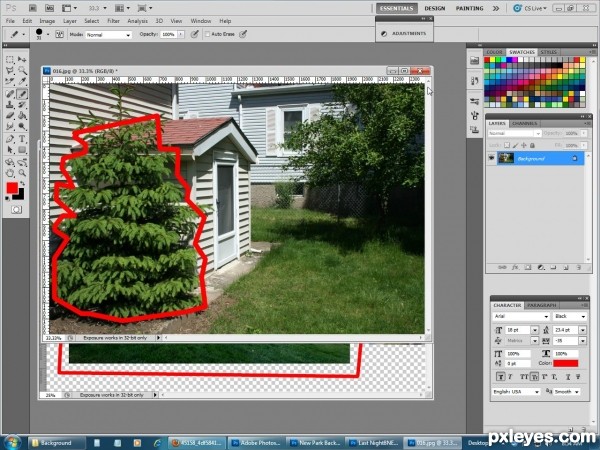Select the Eyedropper tool

[x=22, y=81]
